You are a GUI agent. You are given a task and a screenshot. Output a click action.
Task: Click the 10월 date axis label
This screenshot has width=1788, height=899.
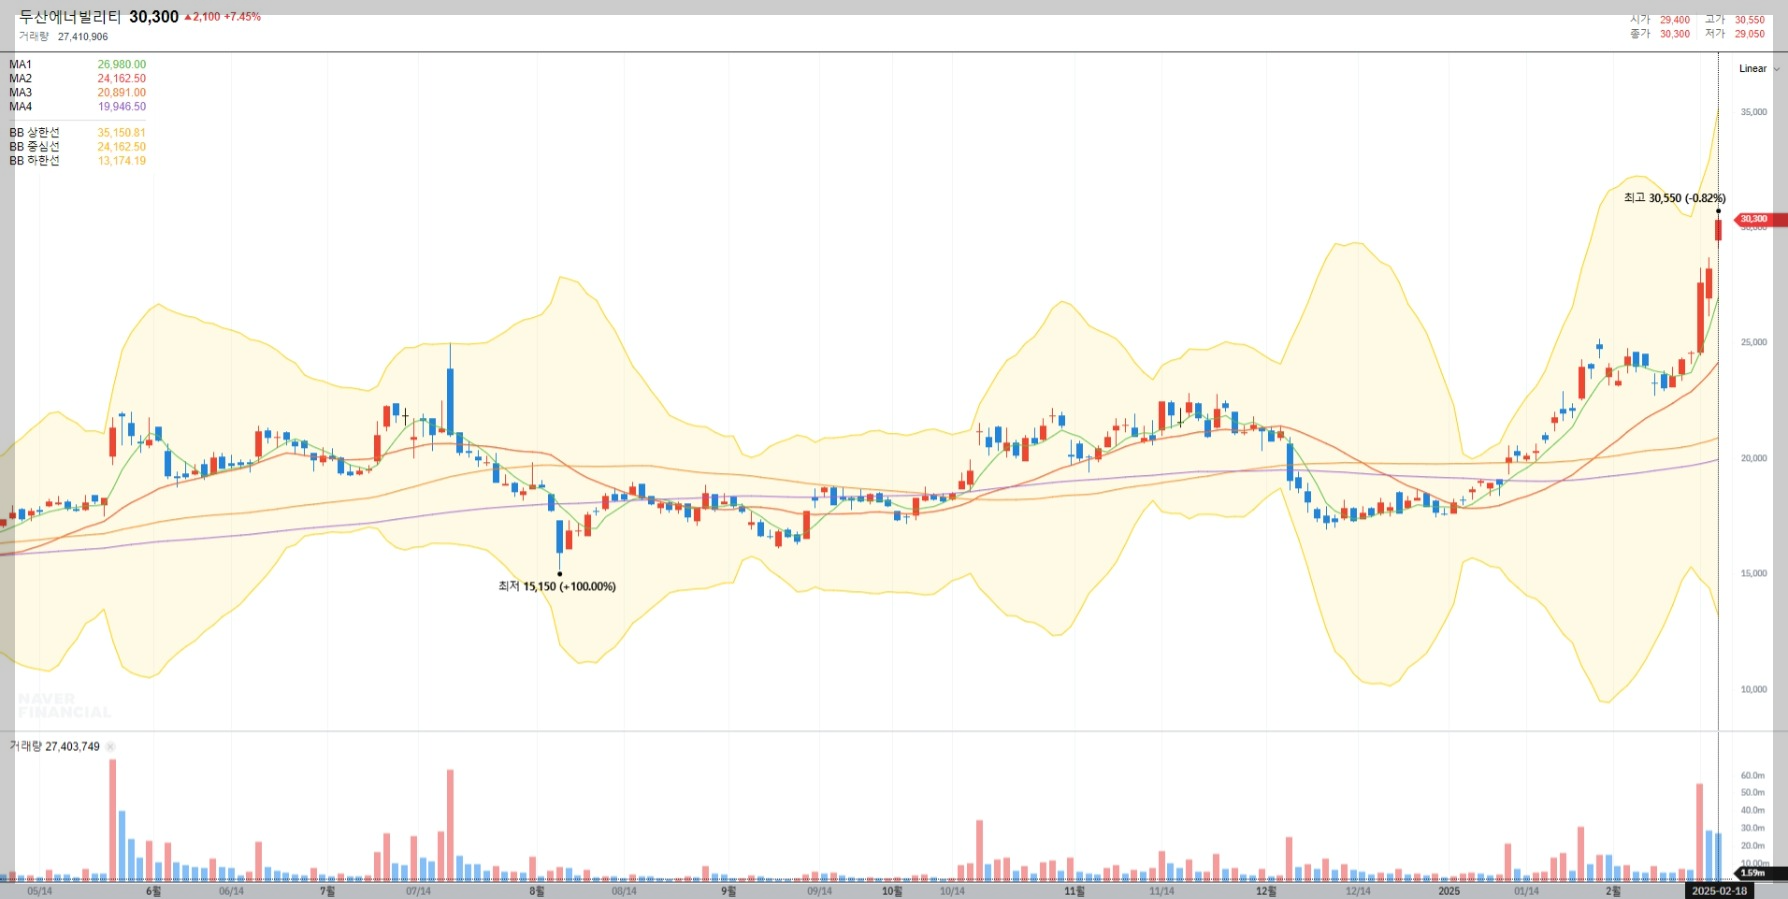(x=892, y=891)
